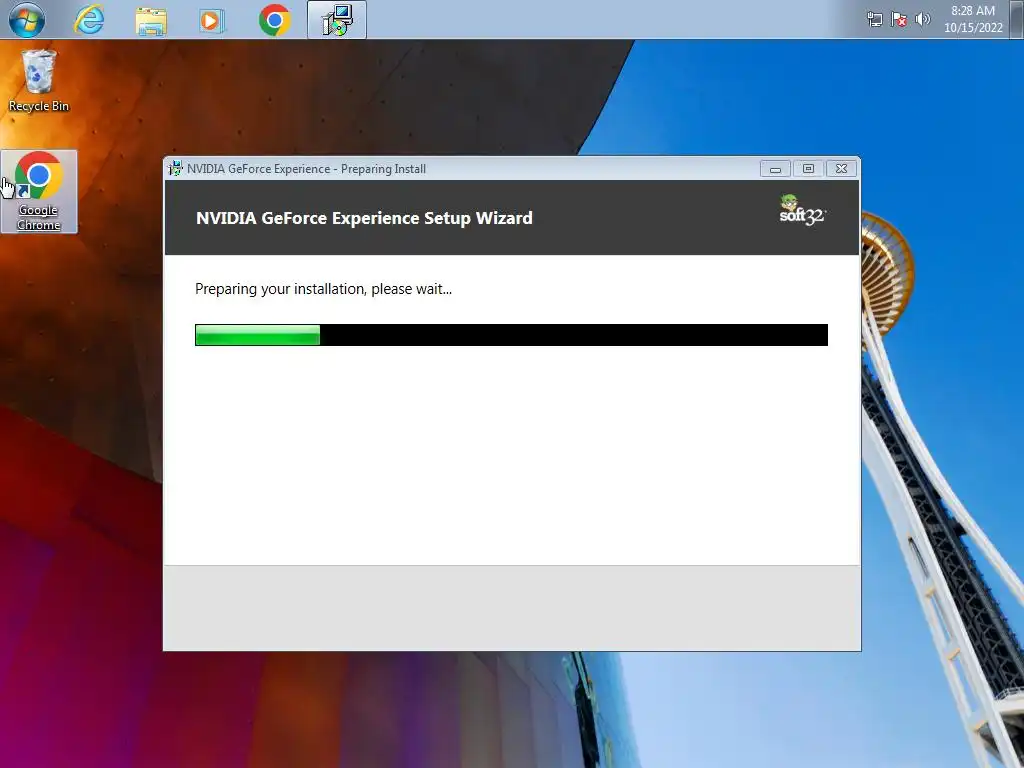This screenshot has width=1024, height=768.
Task: Click the 'Preparing Install' window title text
Action: click(x=383, y=169)
